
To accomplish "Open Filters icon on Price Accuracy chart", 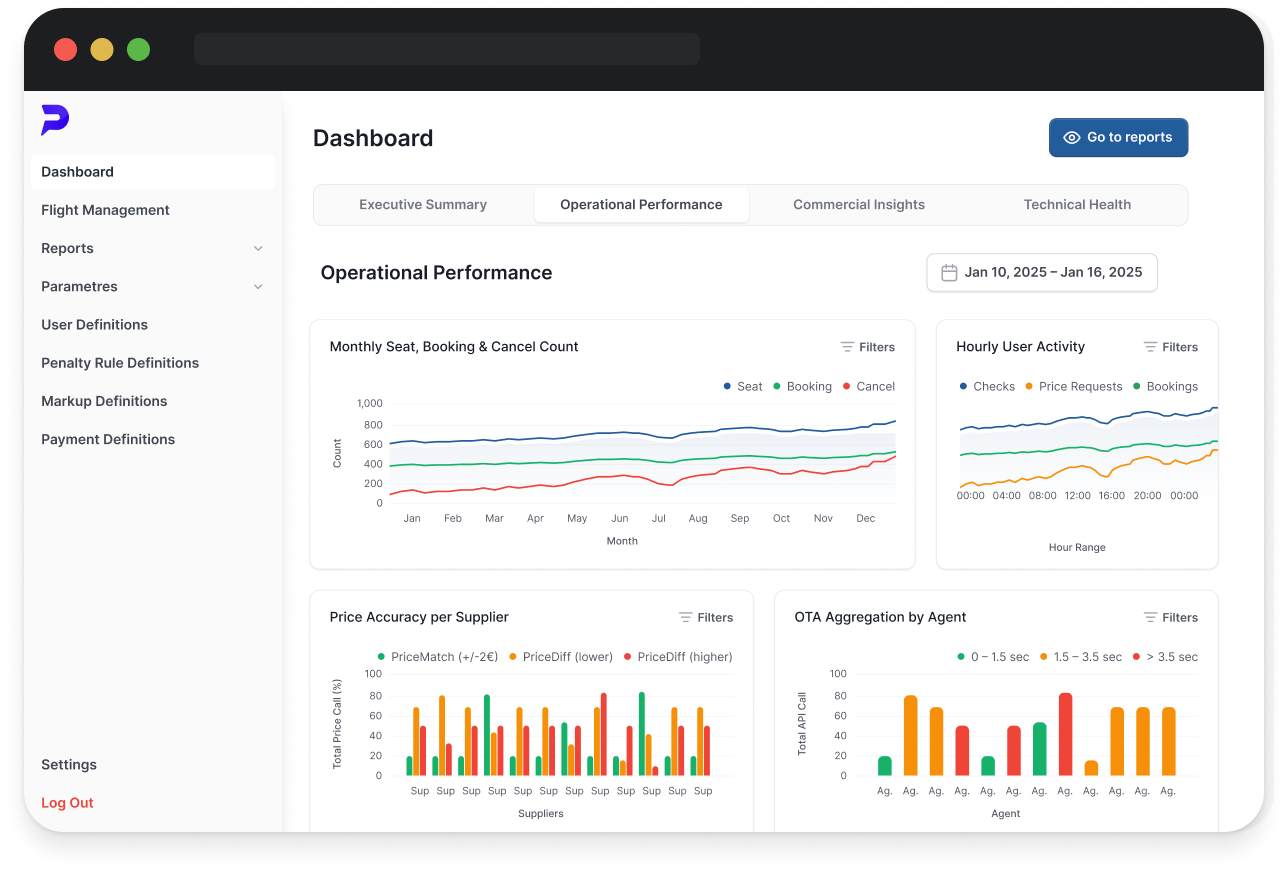I will 686,618.
